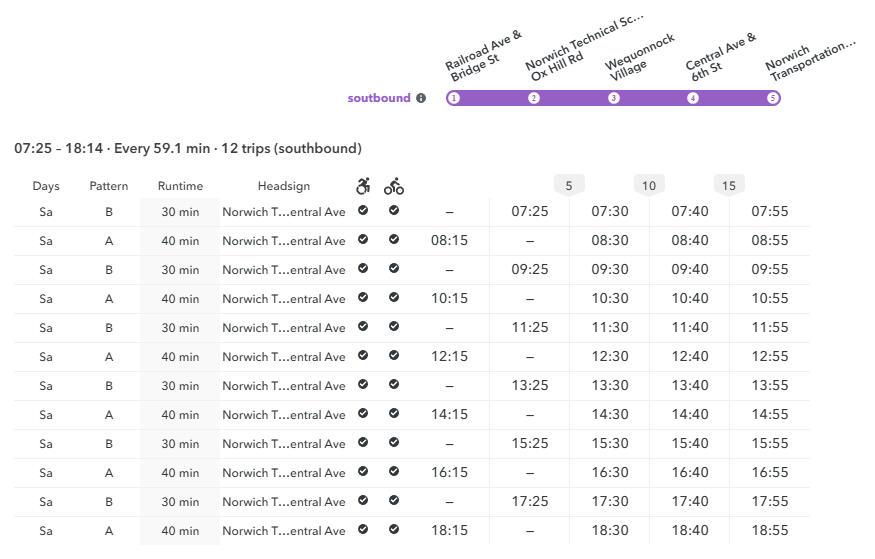Viewport: 875px width, 559px height.
Task: Select stop 5 Norwich Transportation marker
Action: [772, 98]
